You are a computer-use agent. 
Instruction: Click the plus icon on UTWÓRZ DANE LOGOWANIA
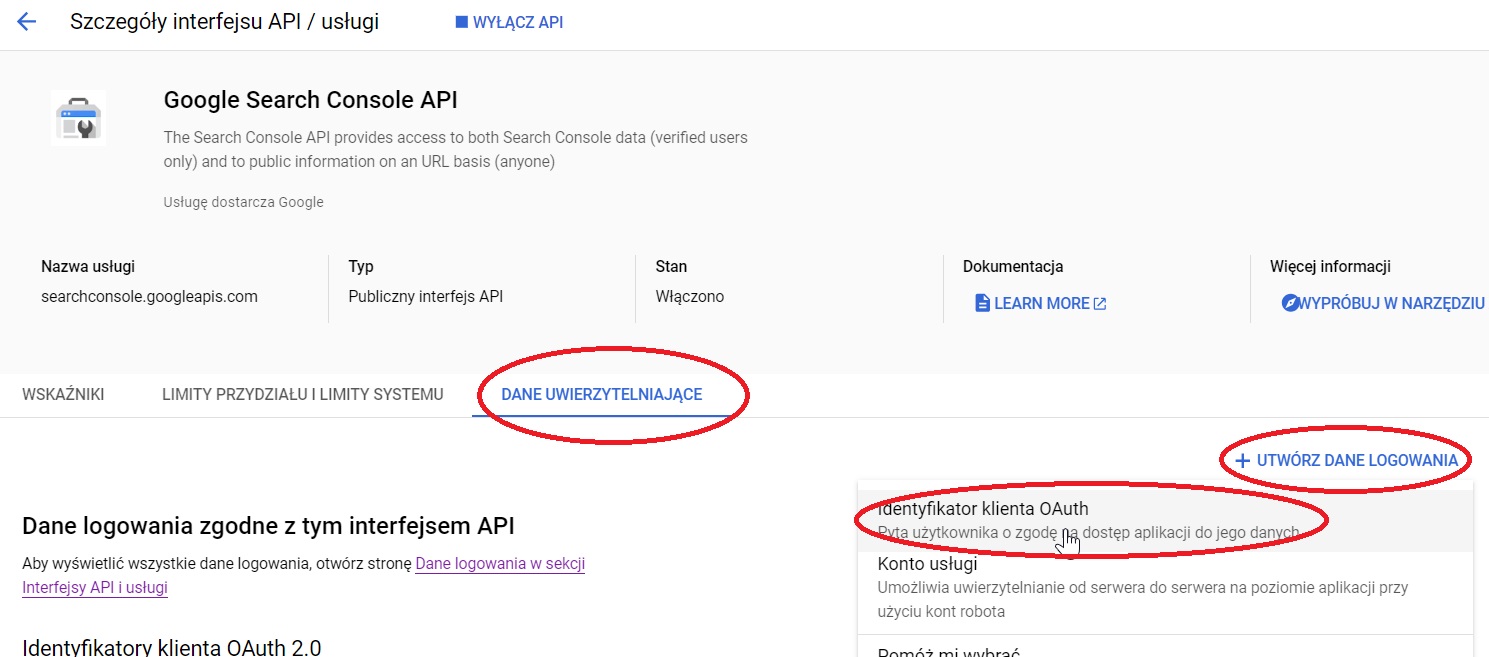click(1242, 459)
